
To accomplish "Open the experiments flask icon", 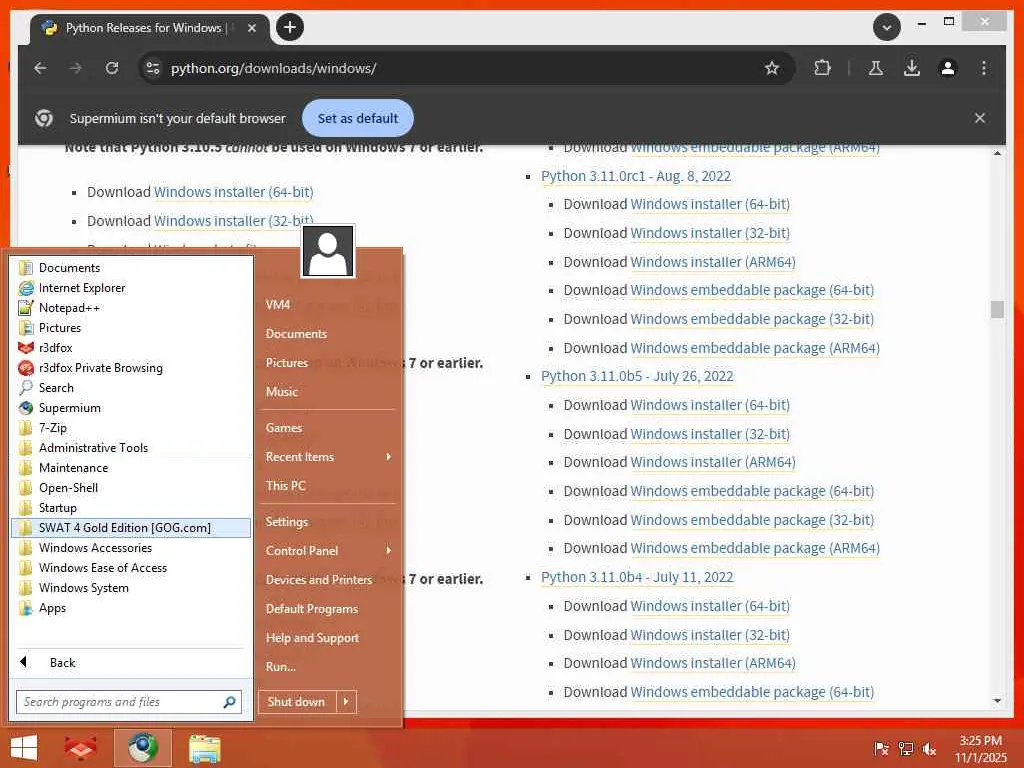I will [x=876, y=68].
